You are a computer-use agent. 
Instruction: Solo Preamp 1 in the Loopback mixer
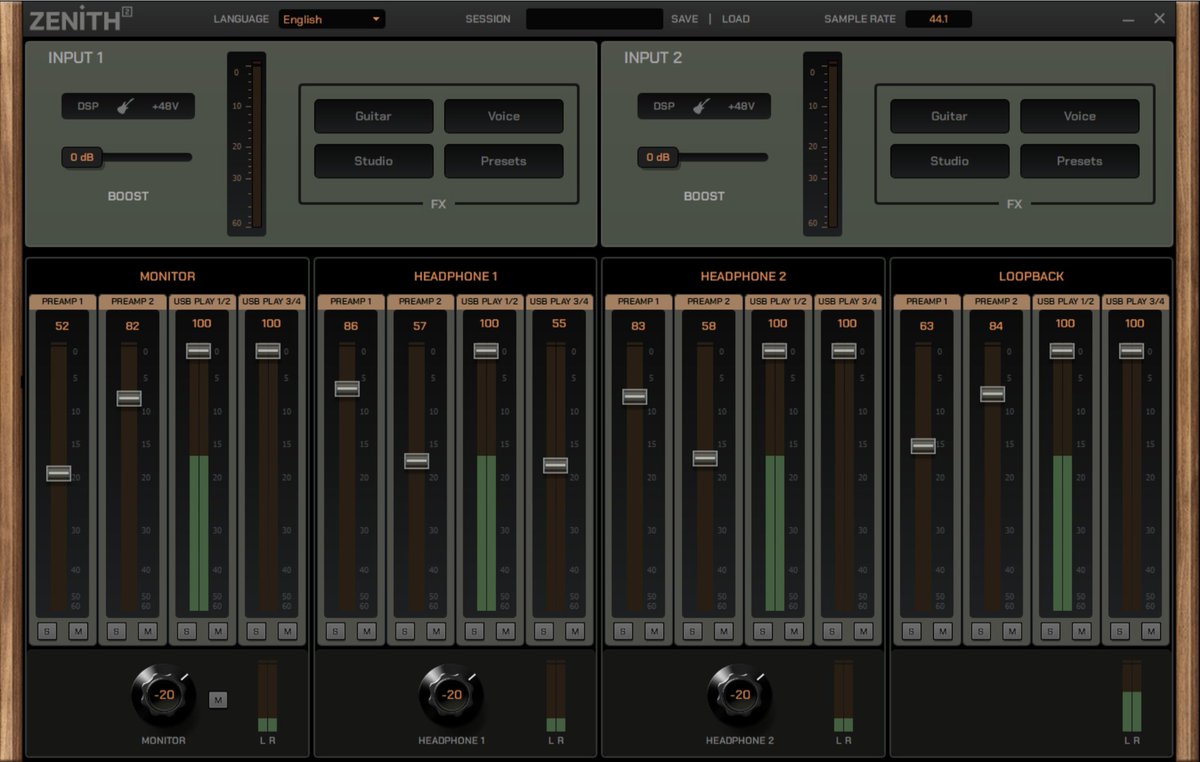coord(911,631)
